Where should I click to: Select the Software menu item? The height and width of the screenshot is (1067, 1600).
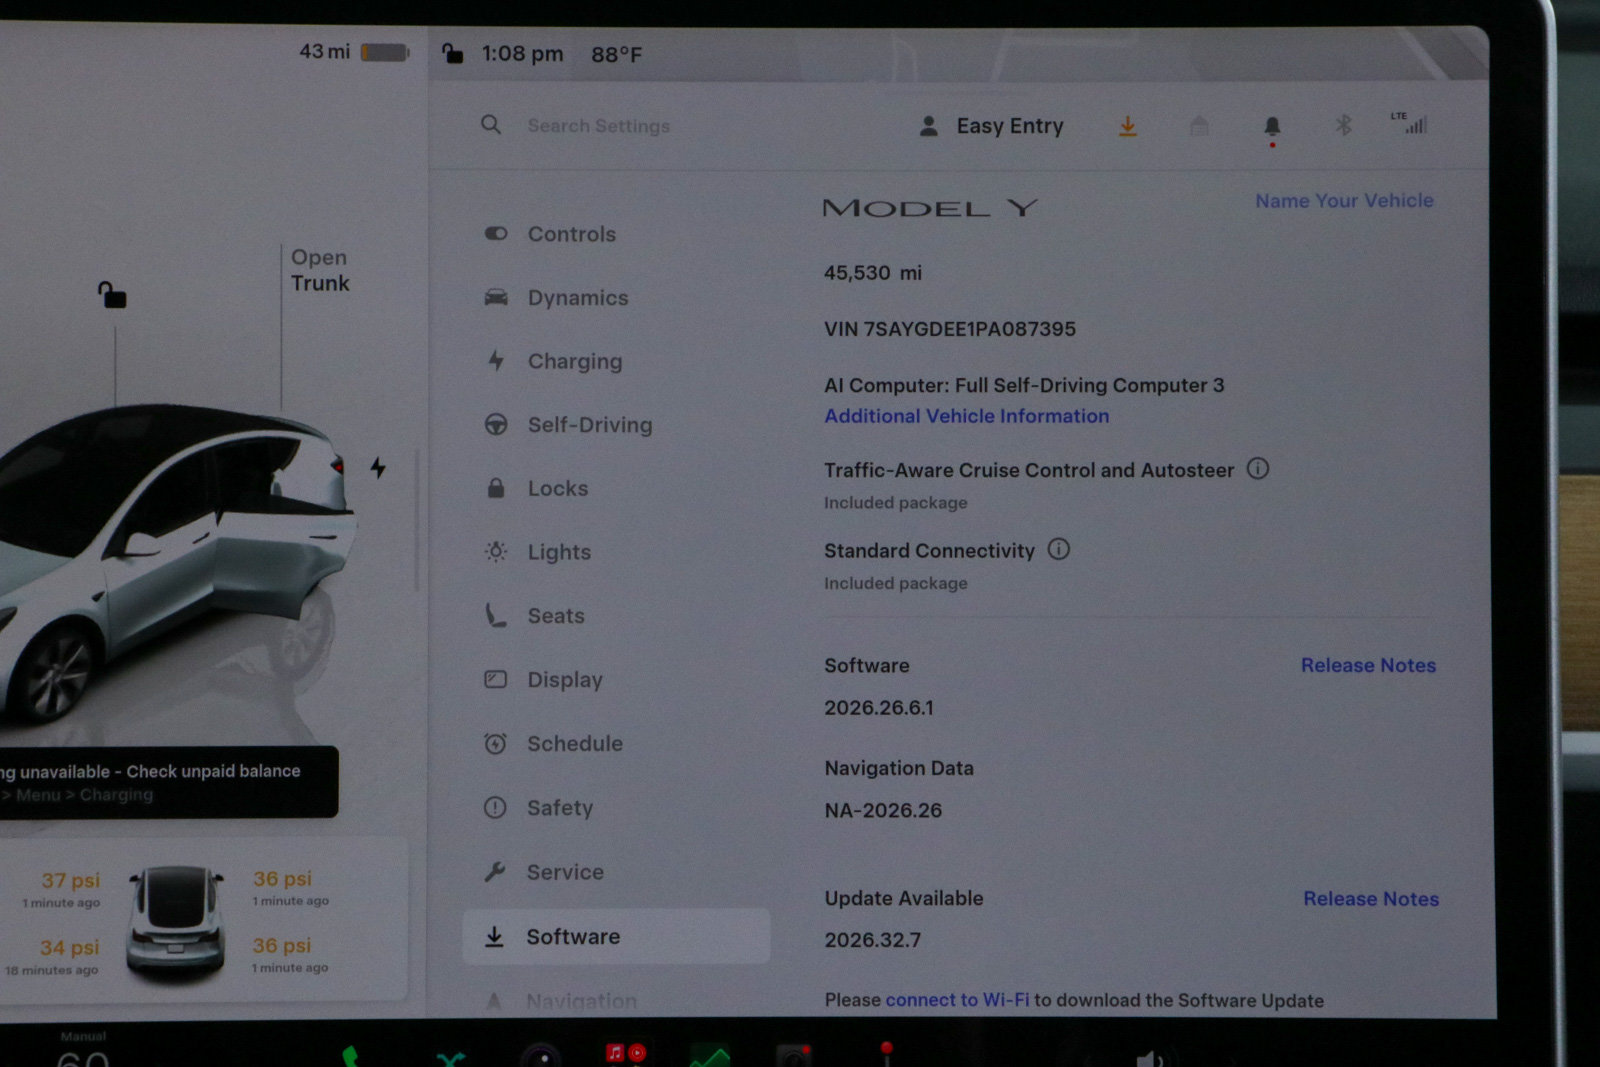click(617, 936)
